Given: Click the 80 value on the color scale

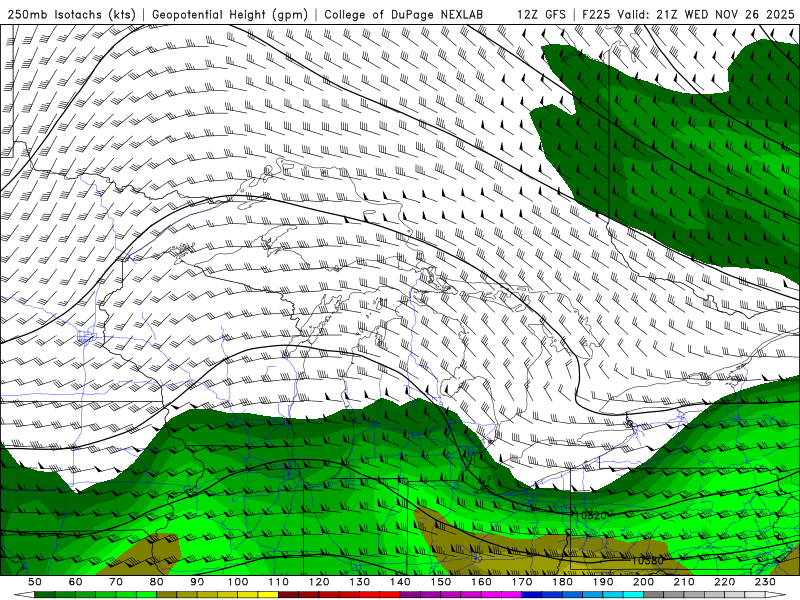Looking at the screenshot, I should 157,582.
